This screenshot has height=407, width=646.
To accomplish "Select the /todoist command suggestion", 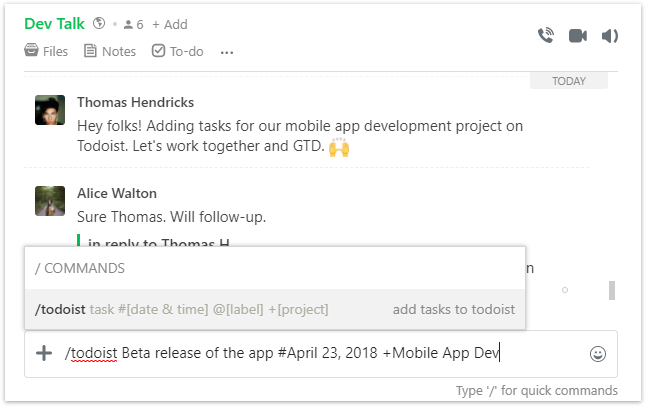I will (x=275, y=309).
